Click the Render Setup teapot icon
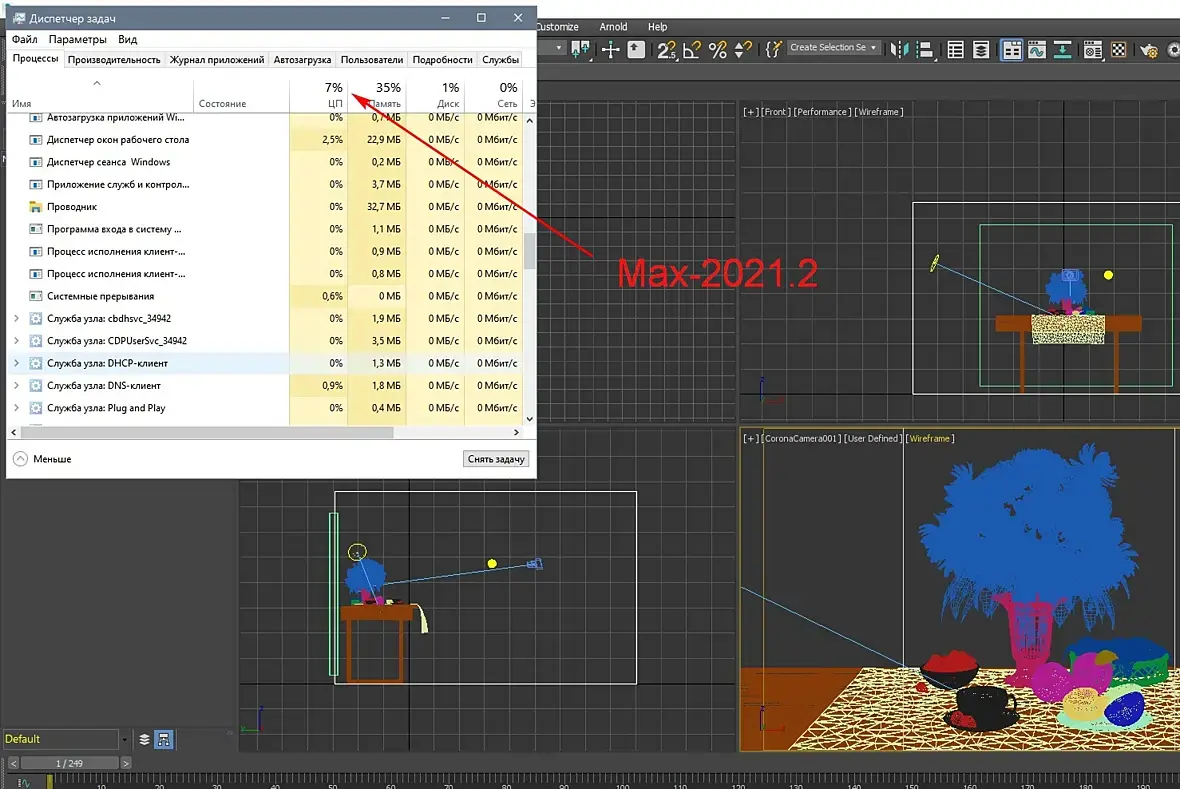The height and width of the screenshot is (789, 1180). [x=1147, y=49]
